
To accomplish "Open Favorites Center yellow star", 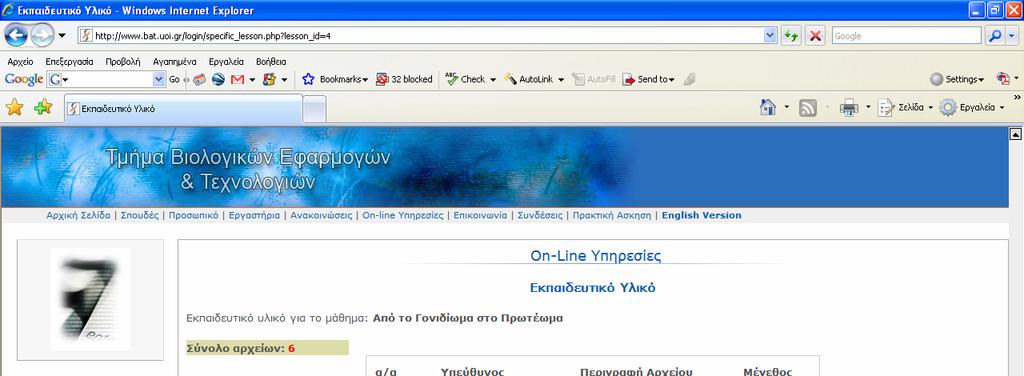I will tap(14, 107).
